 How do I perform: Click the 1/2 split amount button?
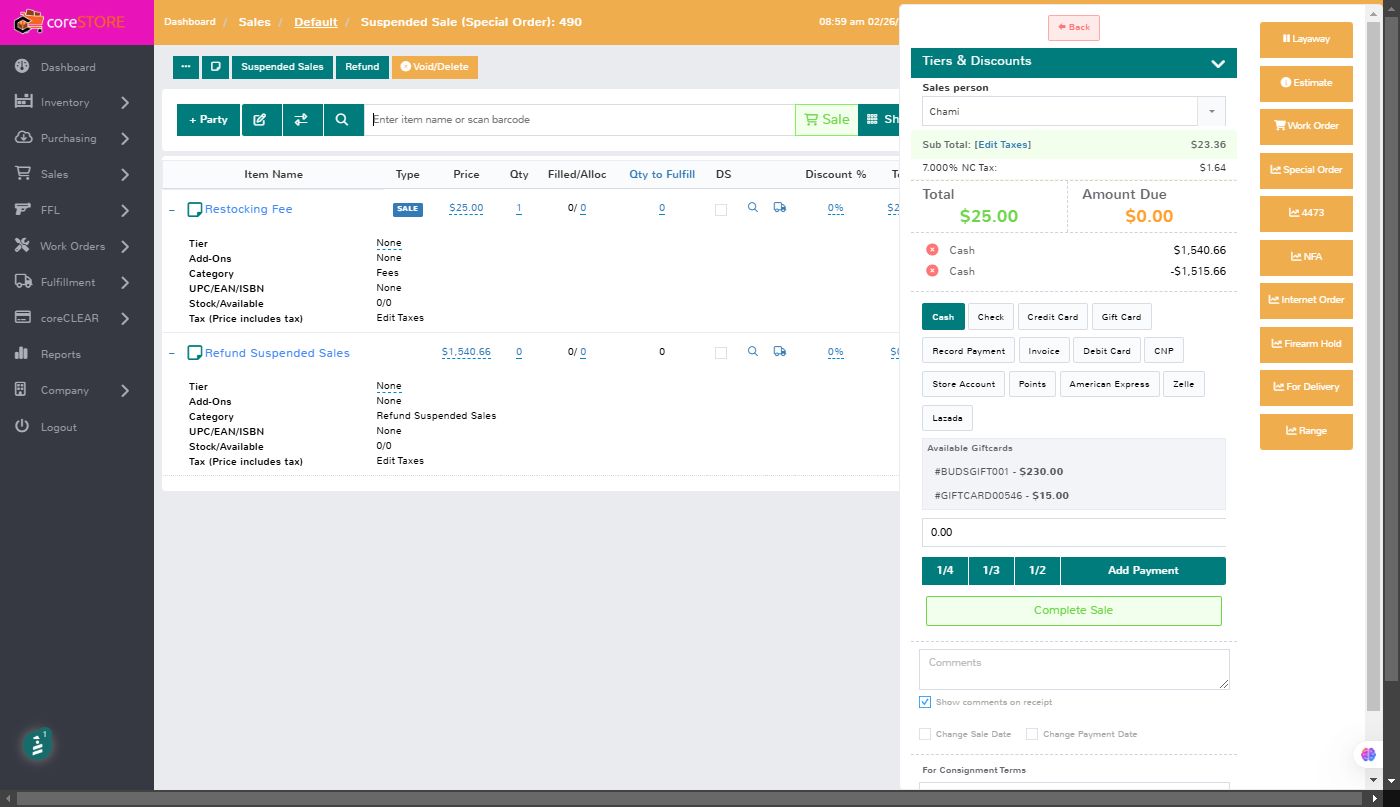1038,570
